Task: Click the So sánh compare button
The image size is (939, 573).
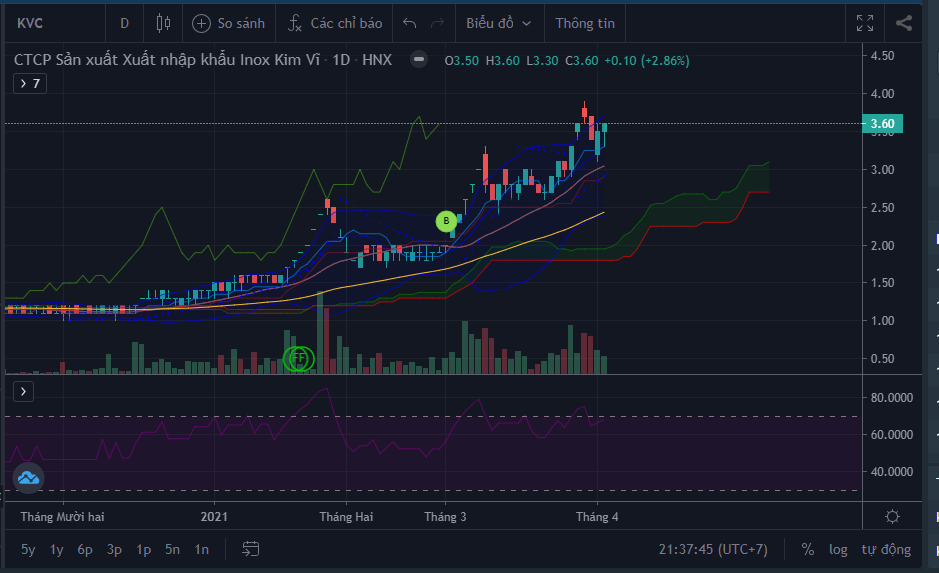Action: [229, 23]
